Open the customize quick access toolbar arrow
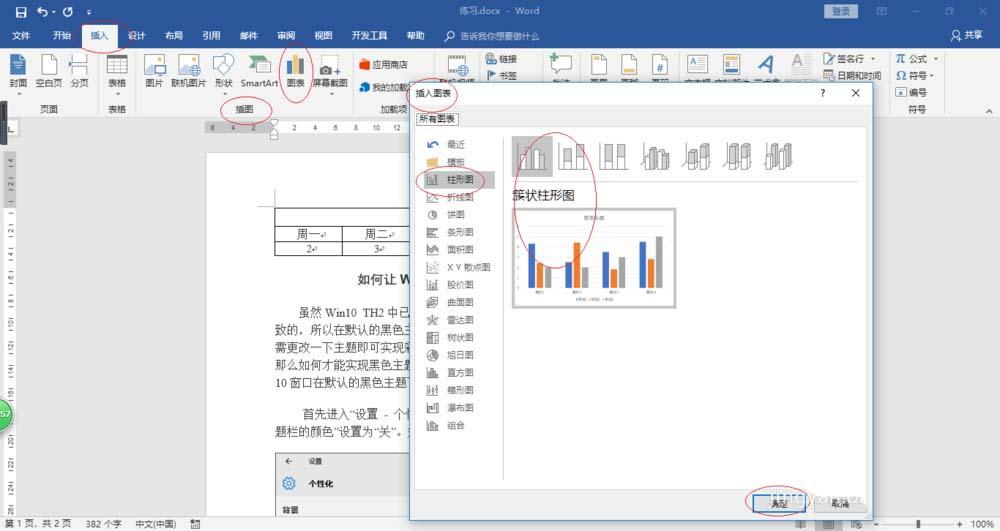This screenshot has width=1000, height=531. point(89,12)
